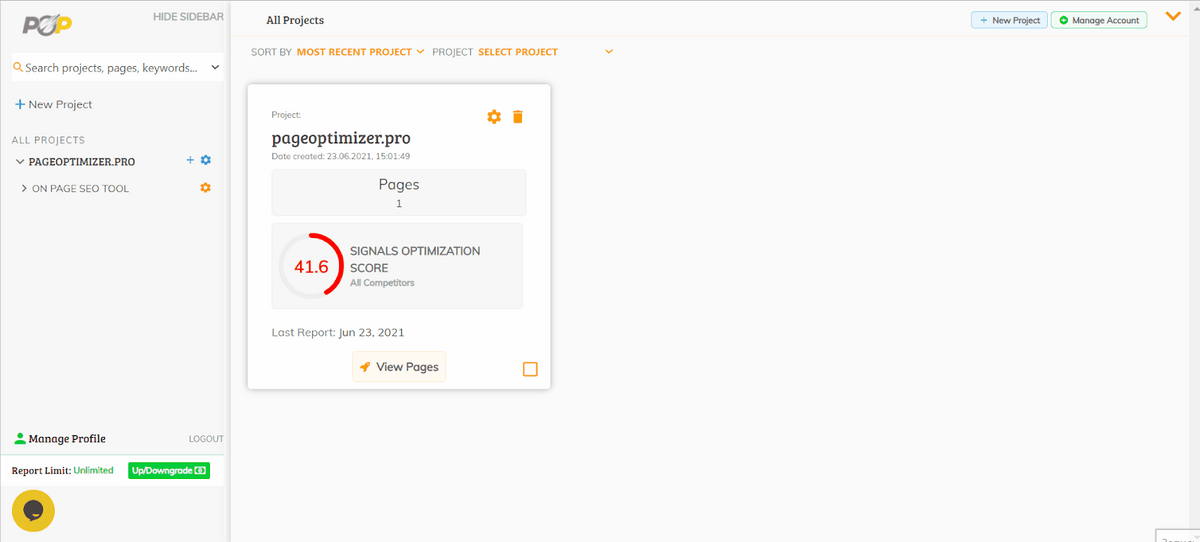1200x542 pixels.
Task: Open project card settings gear icon
Action: pos(494,117)
